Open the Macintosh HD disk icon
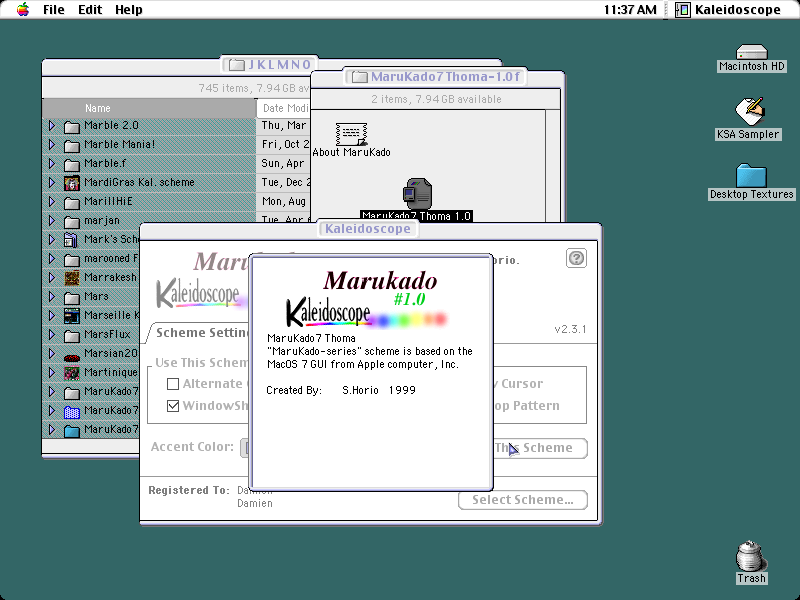Image resolution: width=800 pixels, height=600 pixels. click(x=752, y=52)
